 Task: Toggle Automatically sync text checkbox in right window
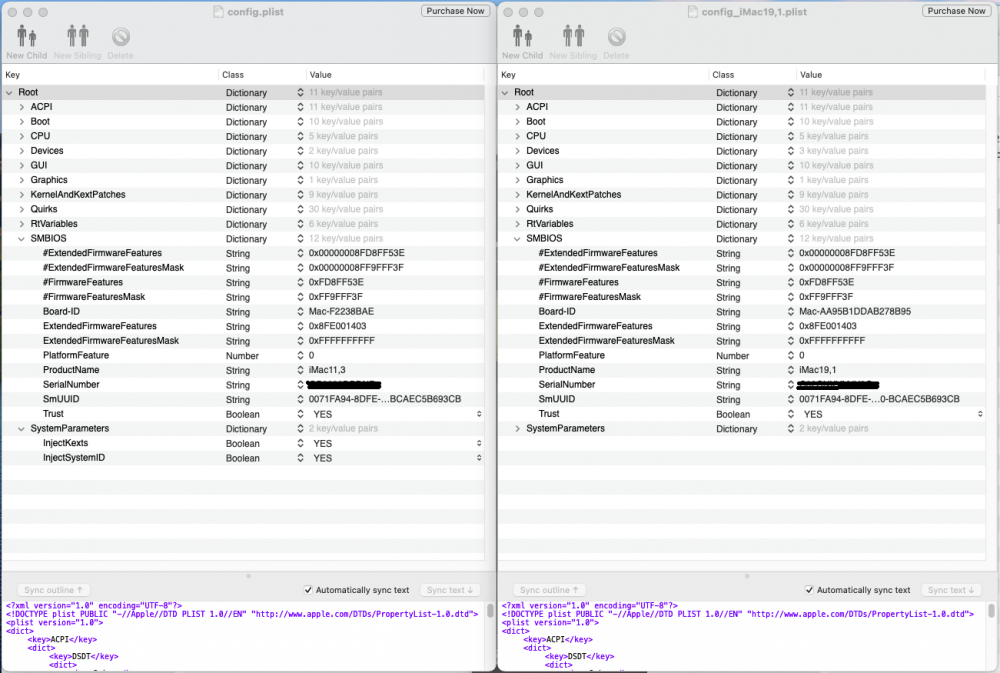pos(809,590)
